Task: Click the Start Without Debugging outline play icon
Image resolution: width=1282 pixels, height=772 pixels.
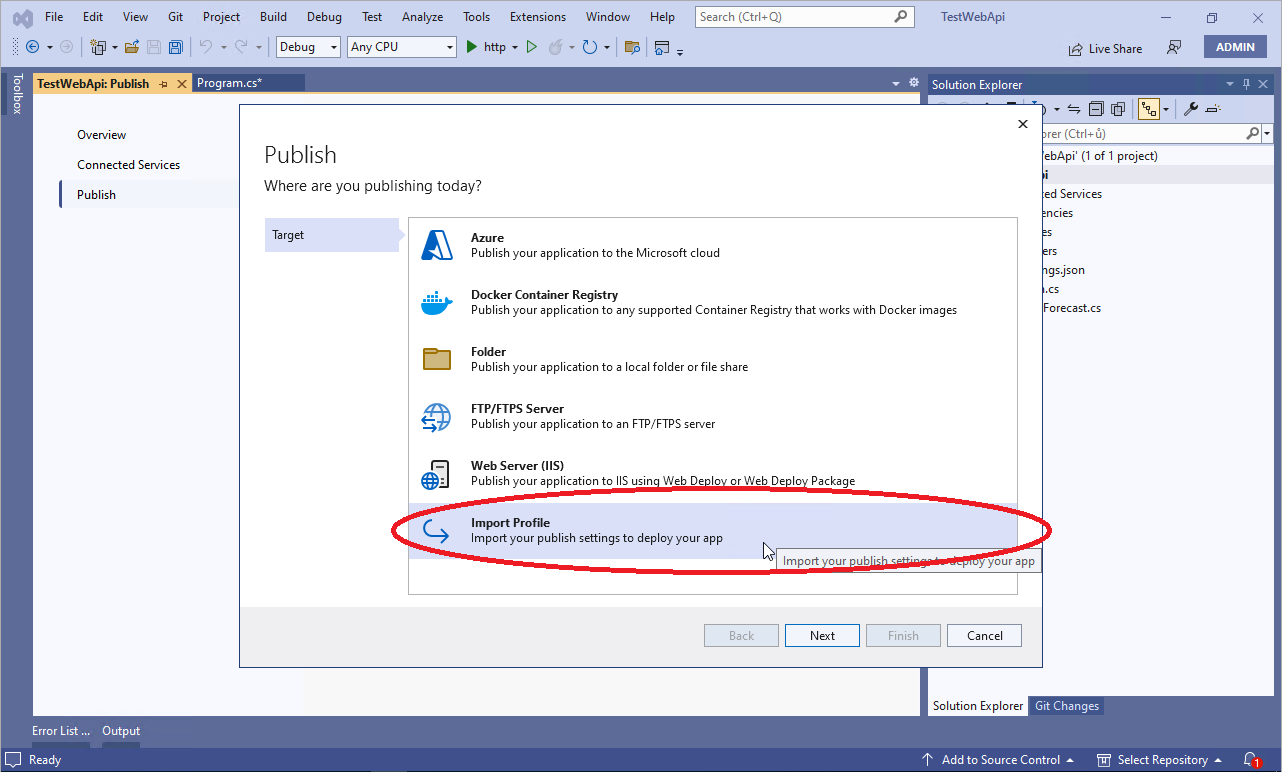Action: pyautogui.click(x=532, y=47)
